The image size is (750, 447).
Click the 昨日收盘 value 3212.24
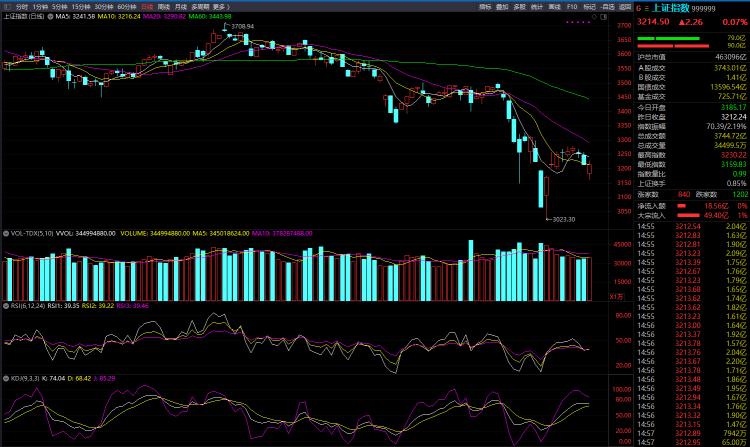[x=734, y=117]
